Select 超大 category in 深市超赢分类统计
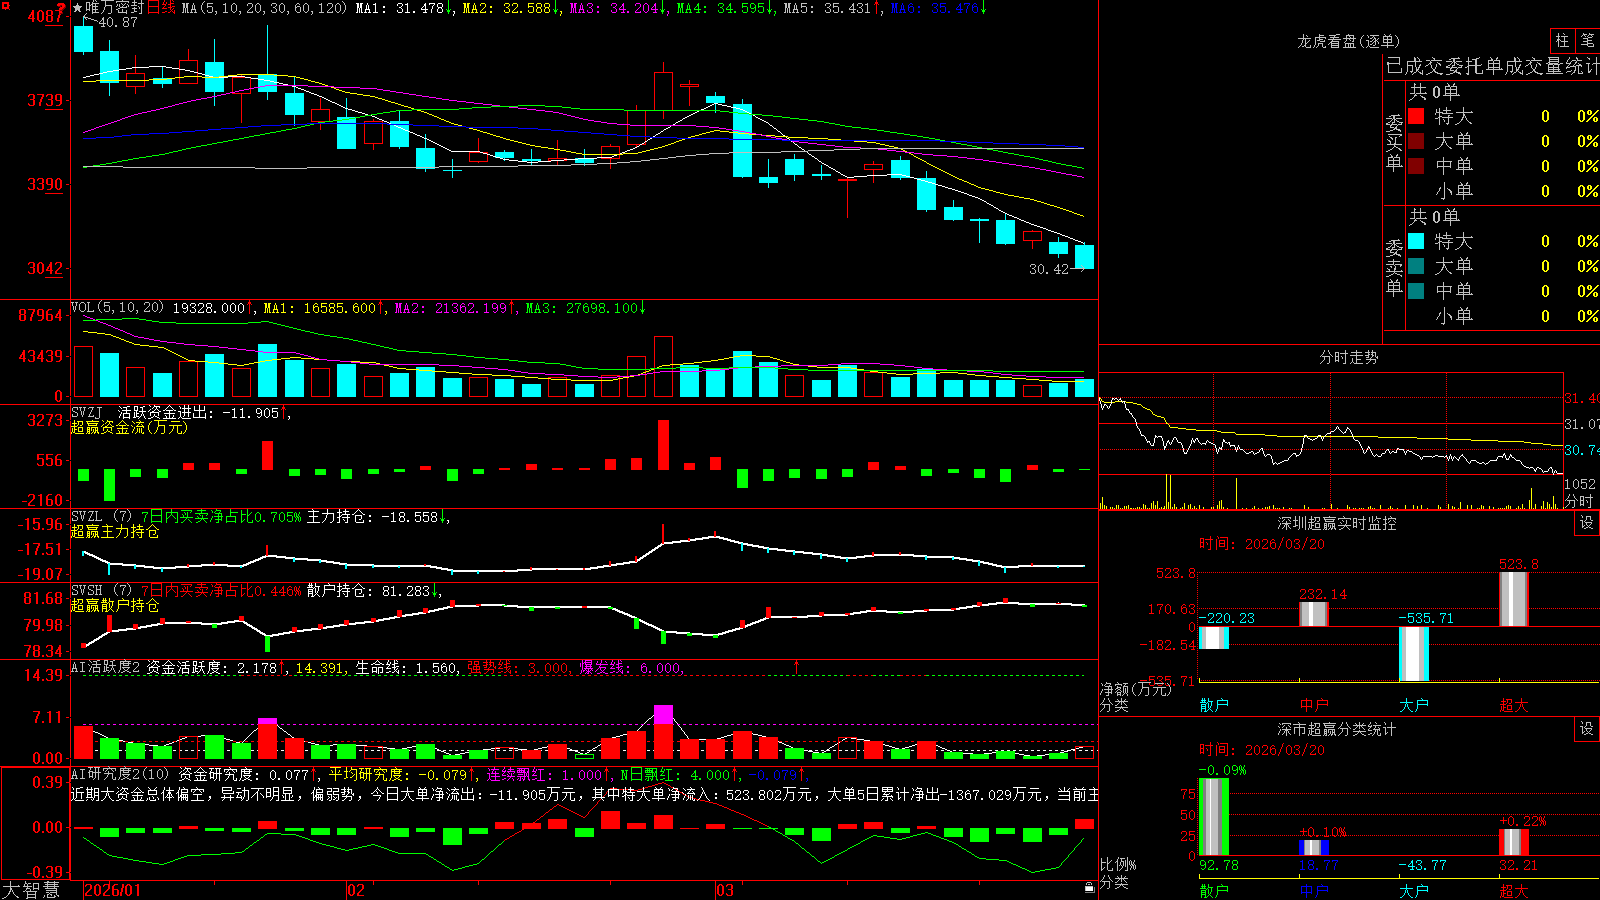This screenshot has height=900, width=1600. click(x=1514, y=890)
